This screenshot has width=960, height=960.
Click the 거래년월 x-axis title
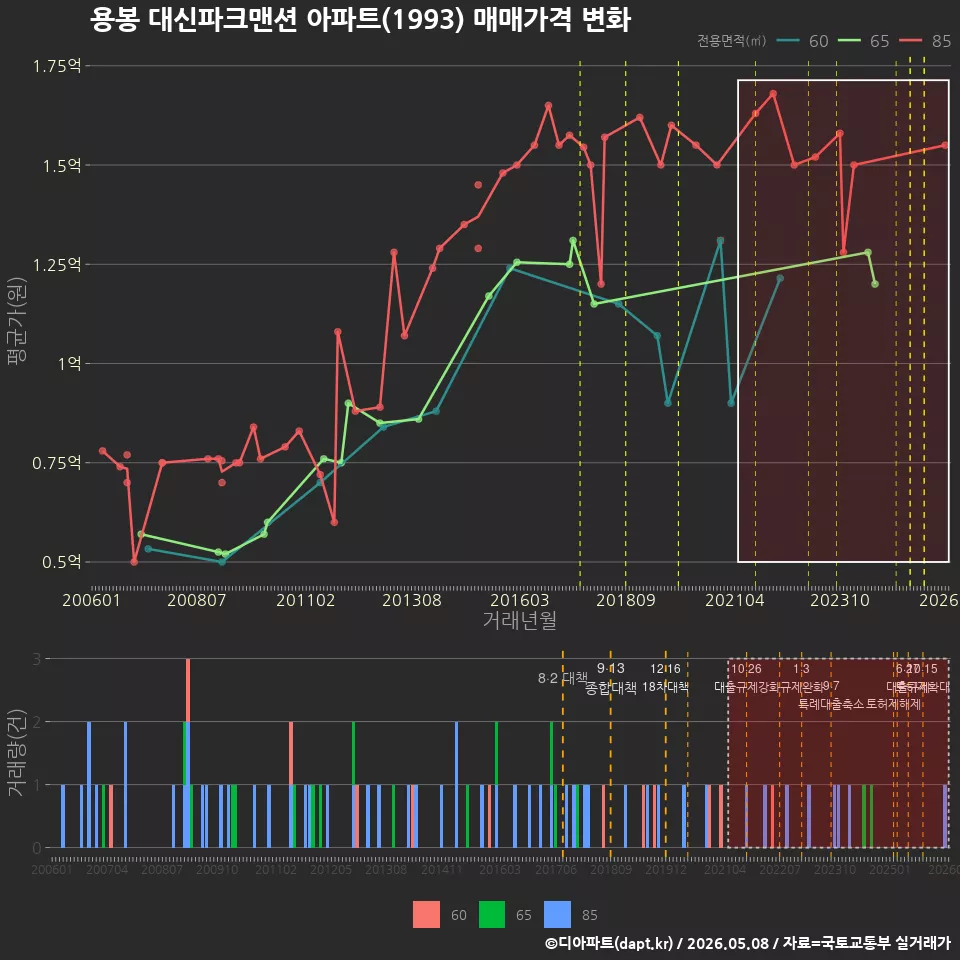[x=520, y=620]
